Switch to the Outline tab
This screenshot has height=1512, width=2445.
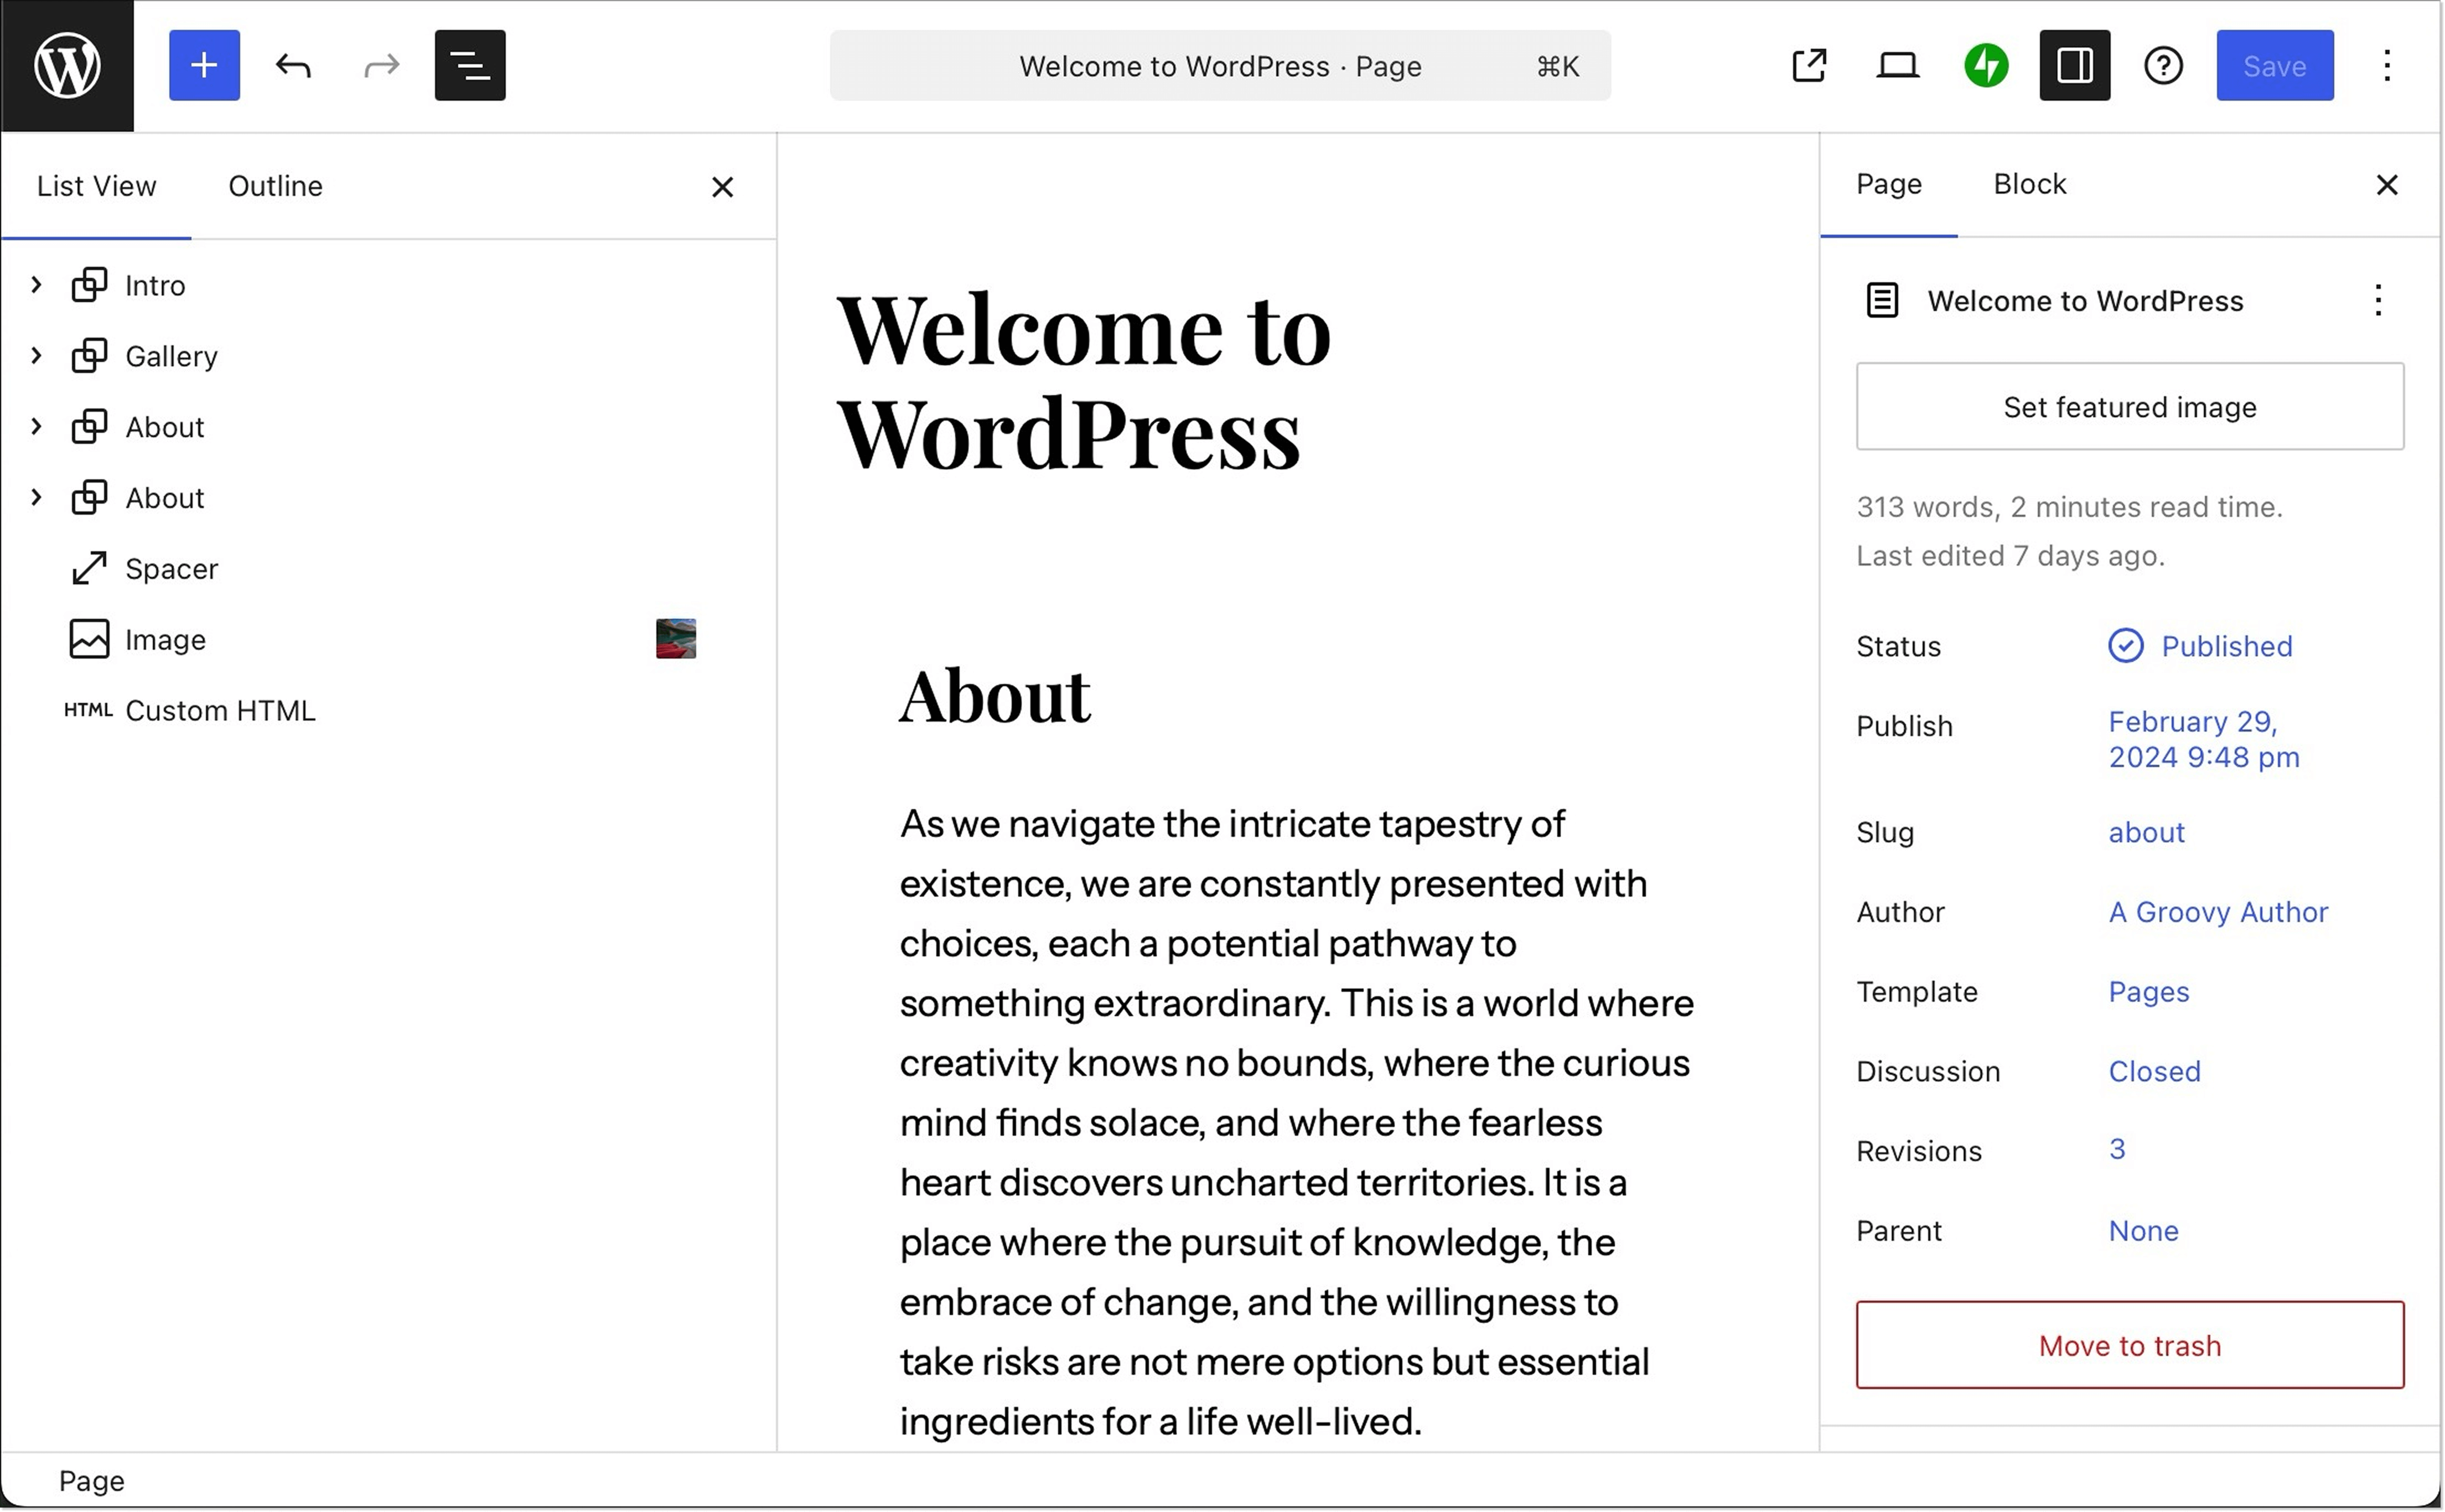(275, 186)
